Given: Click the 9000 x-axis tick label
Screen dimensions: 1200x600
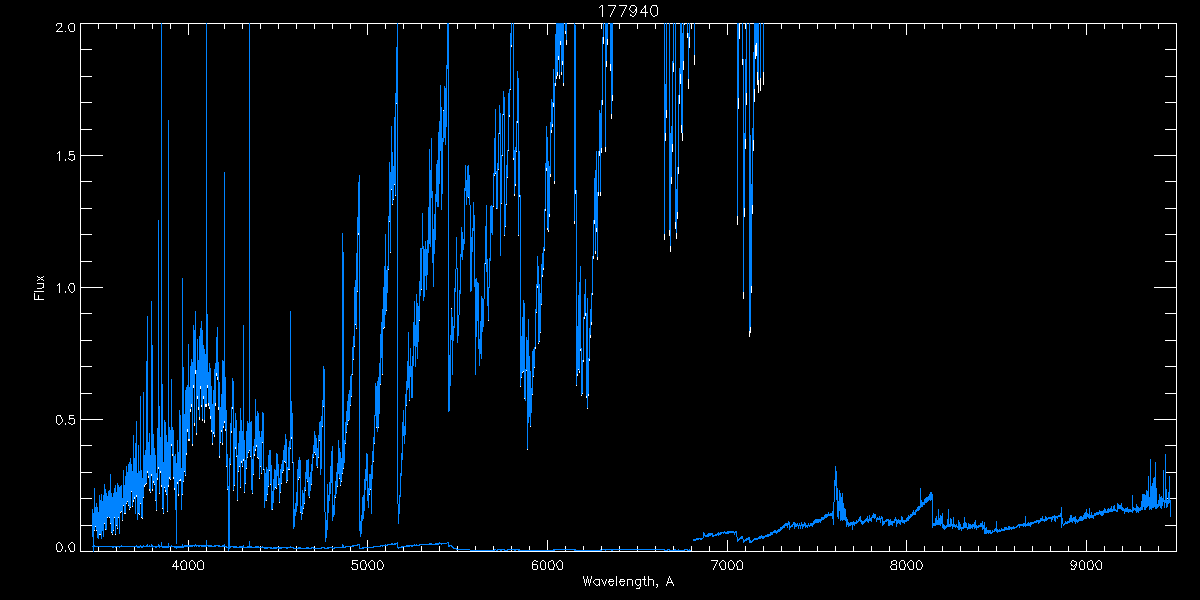Looking at the screenshot, I should tap(1086, 566).
